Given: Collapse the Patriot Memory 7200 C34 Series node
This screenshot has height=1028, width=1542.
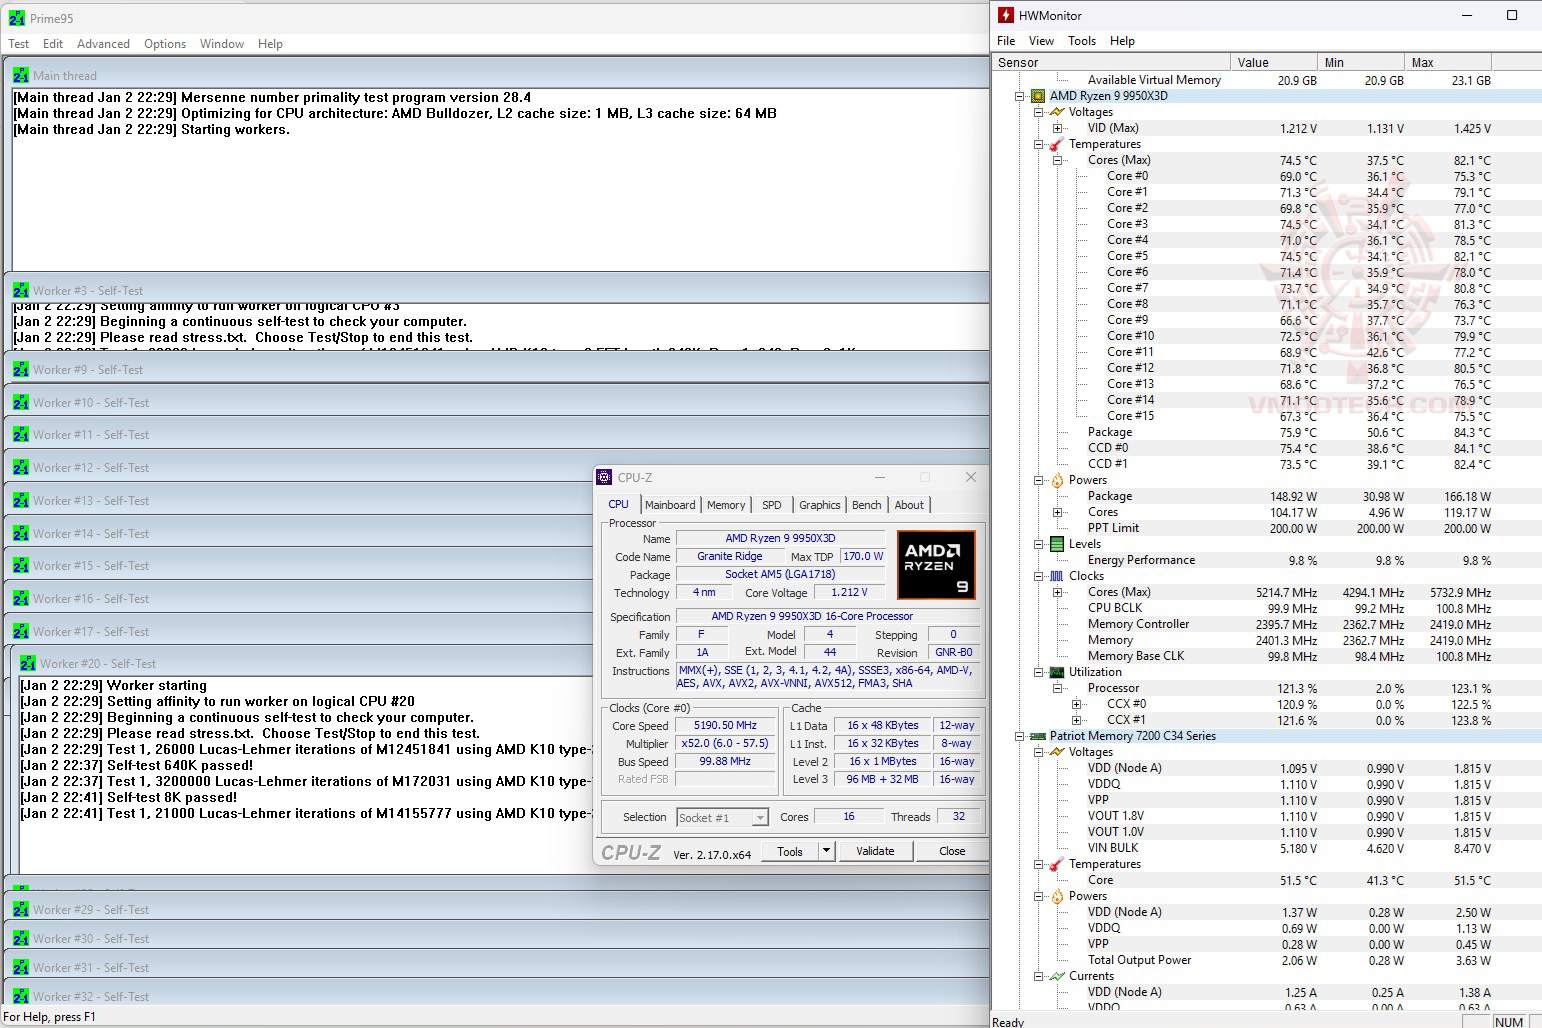Looking at the screenshot, I should click(1019, 736).
